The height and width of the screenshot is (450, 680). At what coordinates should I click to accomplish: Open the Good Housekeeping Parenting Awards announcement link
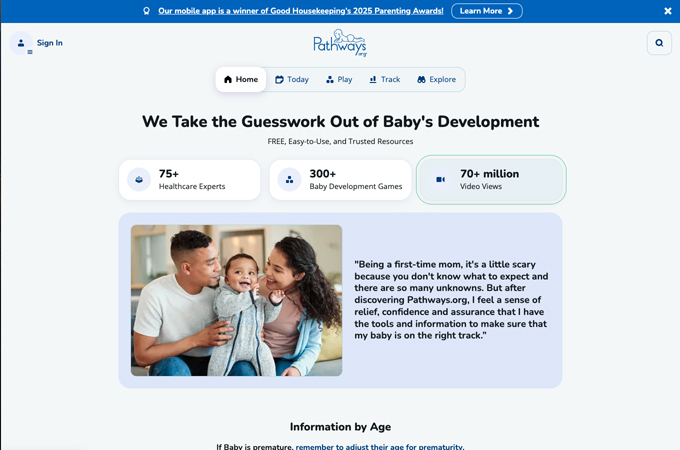pos(301,11)
